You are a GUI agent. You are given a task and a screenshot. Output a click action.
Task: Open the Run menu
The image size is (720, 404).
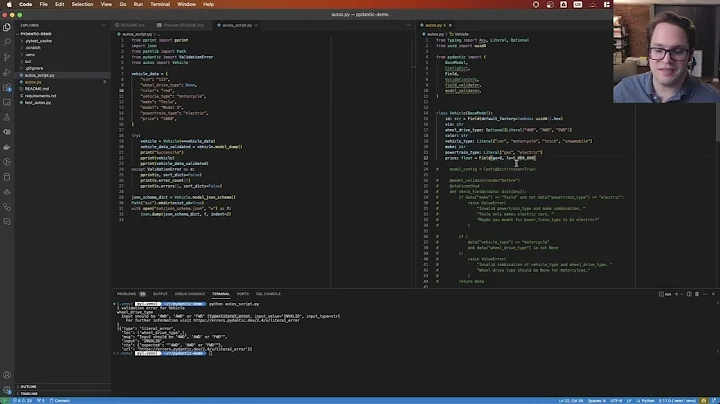click(138, 4)
